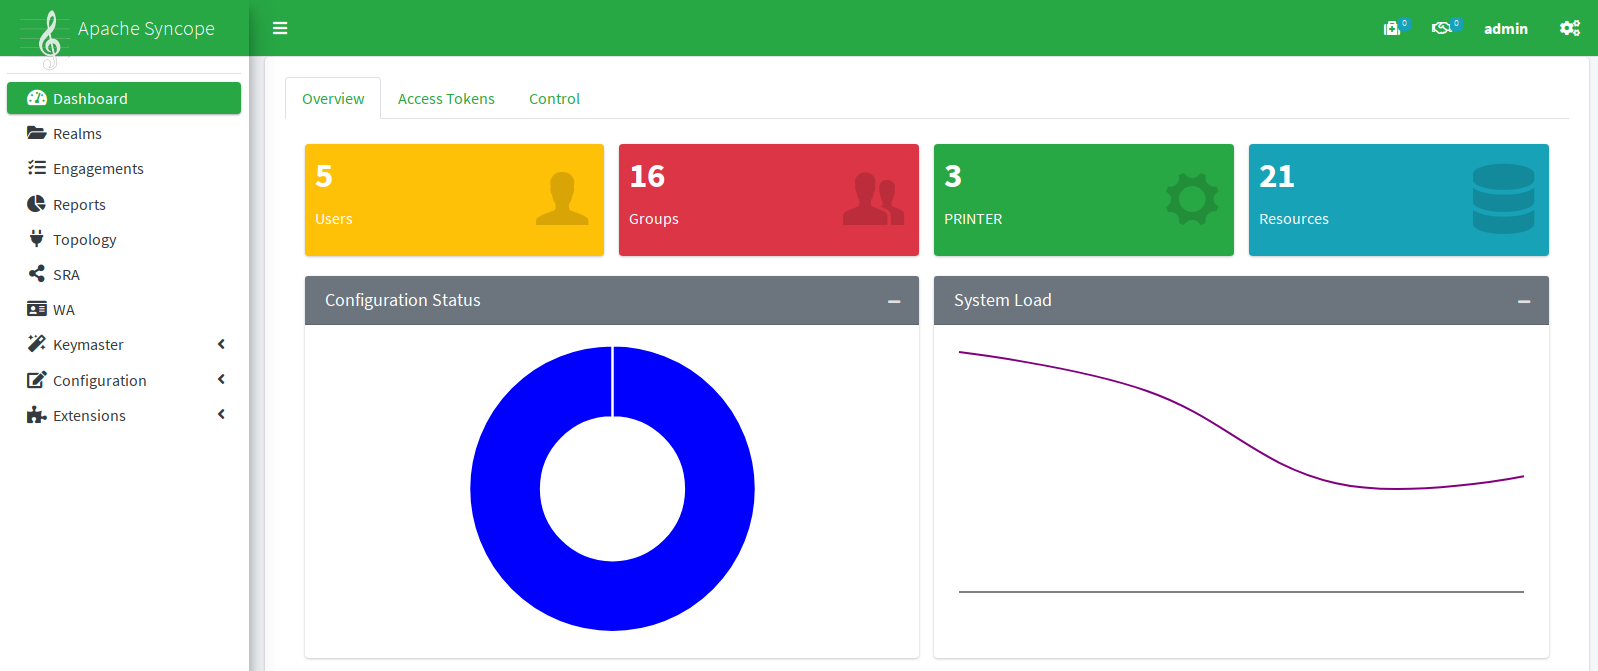This screenshot has width=1598, height=671.
Task: Open the admin gears settings icon
Action: (x=1569, y=28)
